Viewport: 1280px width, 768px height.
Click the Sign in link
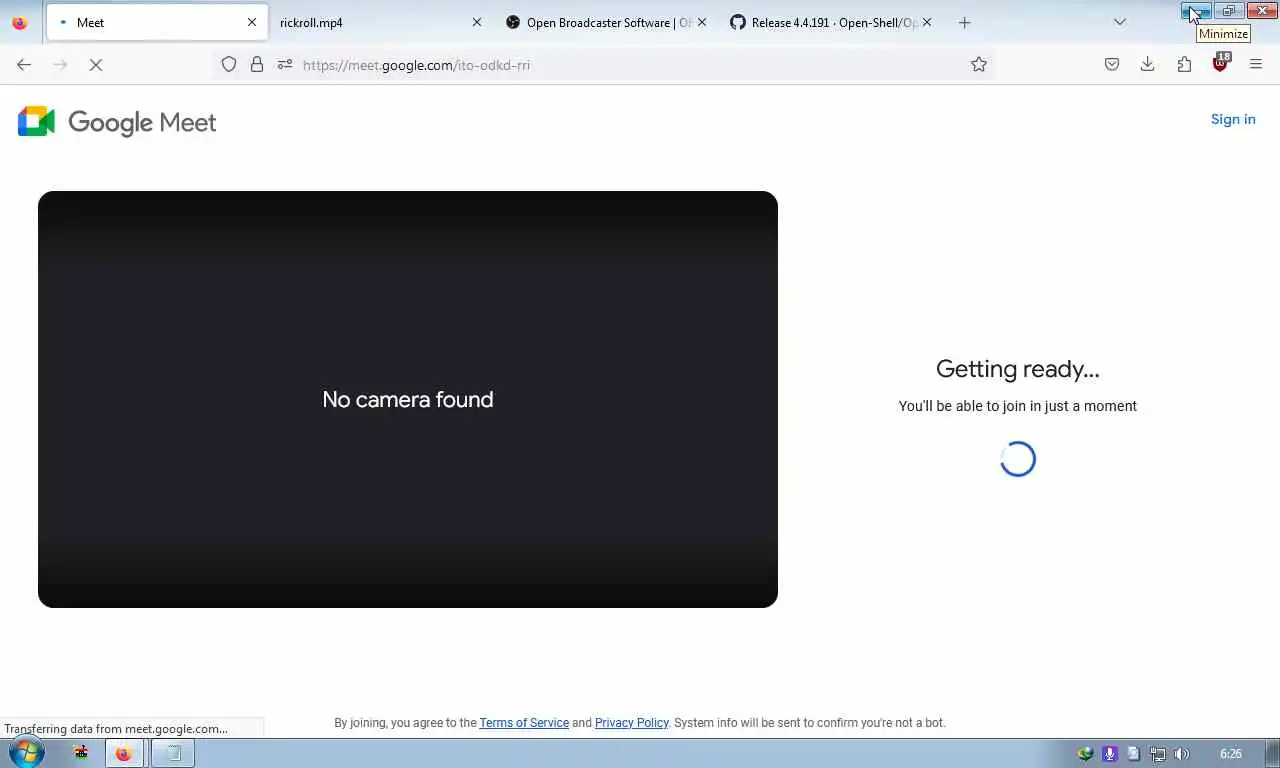pos(1233,119)
